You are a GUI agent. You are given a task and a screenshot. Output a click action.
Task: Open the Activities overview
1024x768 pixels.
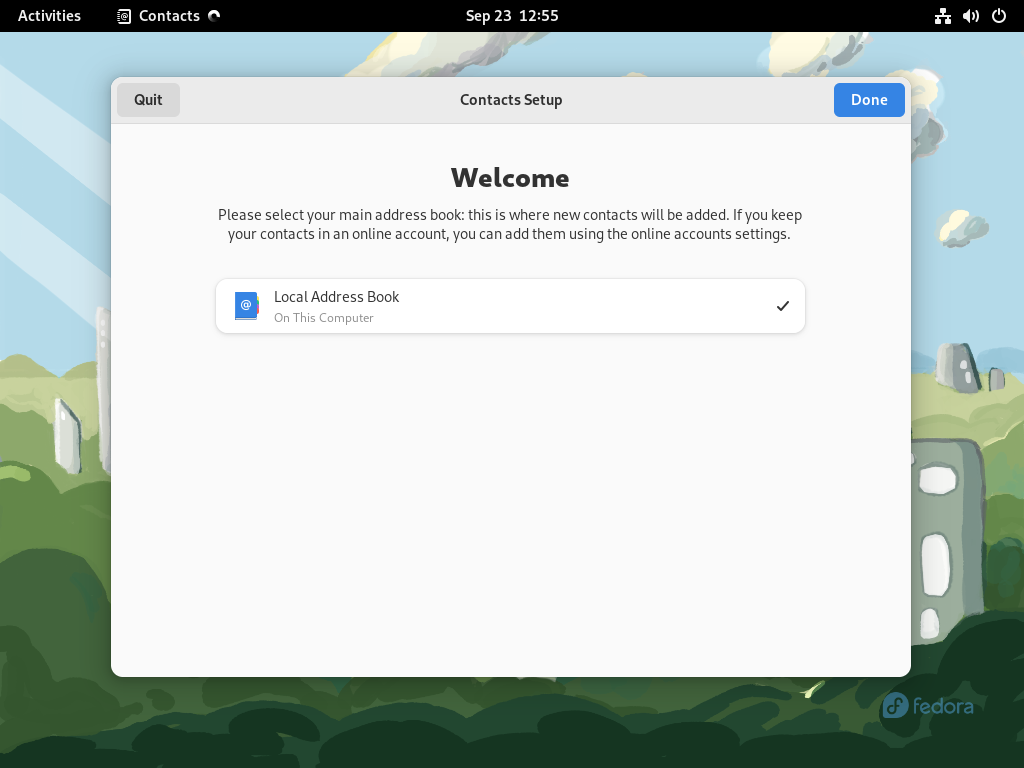pyautogui.click(x=49, y=16)
